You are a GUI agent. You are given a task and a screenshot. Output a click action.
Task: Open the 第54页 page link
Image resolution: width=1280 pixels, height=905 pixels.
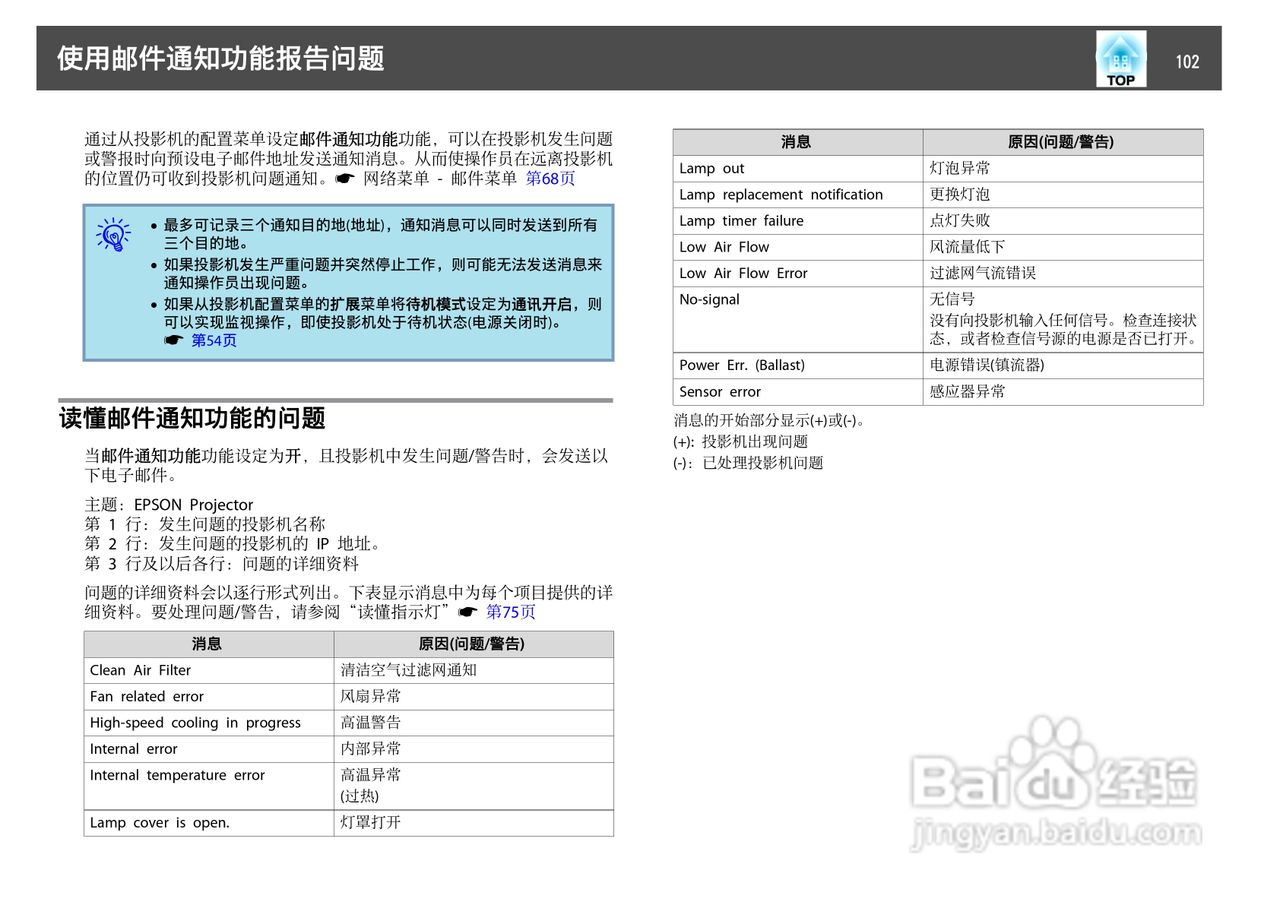coord(215,340)
